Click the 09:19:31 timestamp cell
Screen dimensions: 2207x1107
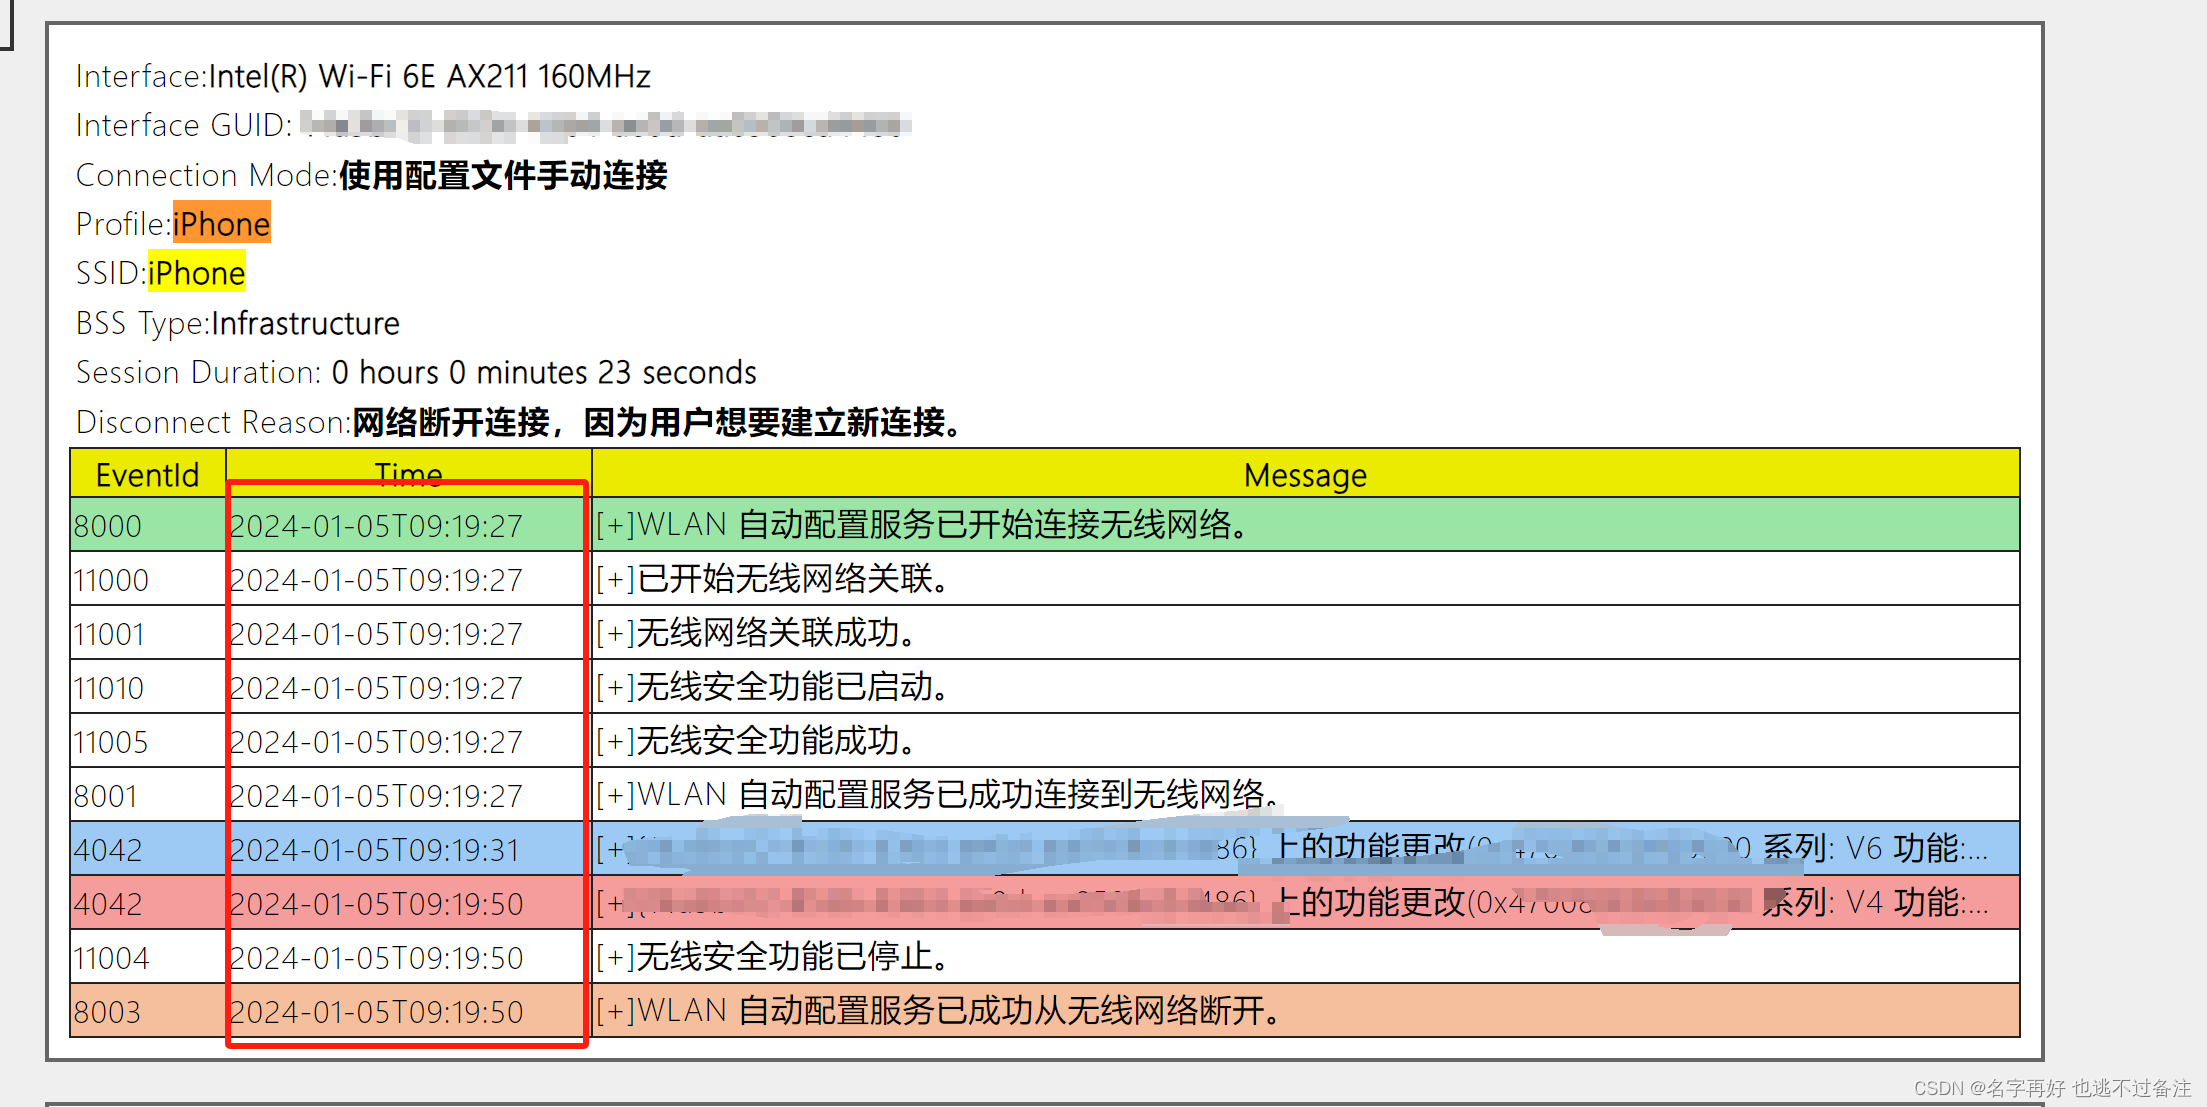click(x=375, y=849)
